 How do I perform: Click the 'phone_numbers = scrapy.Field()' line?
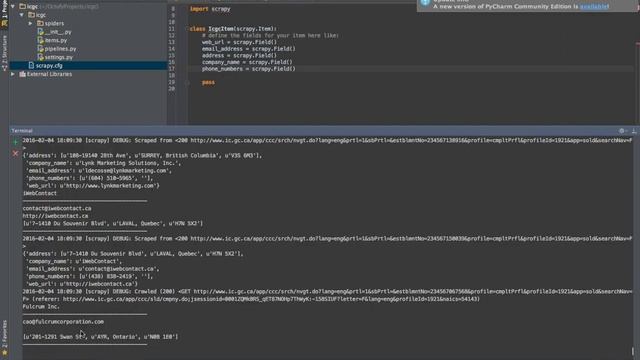click(x=249, y=69)
